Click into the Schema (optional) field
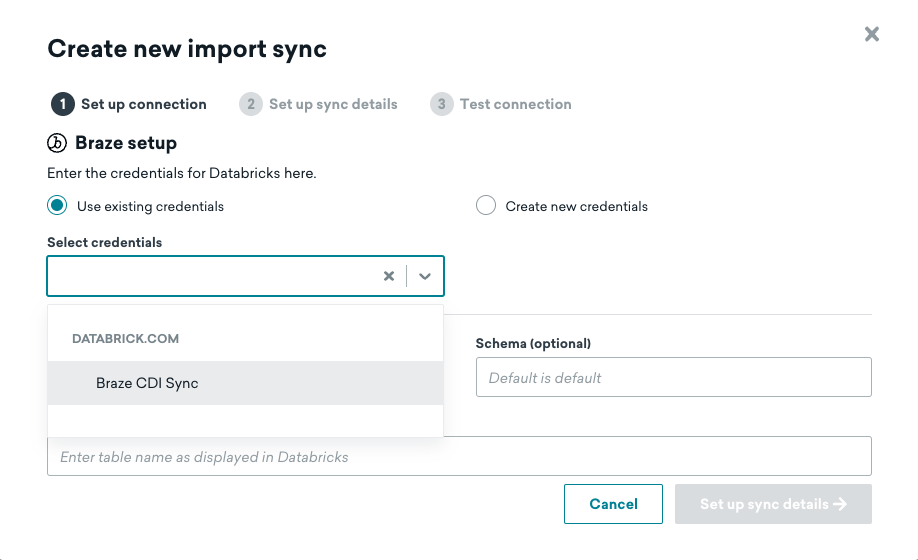This screenshot has height=560, width=918. tap(673, 377)
